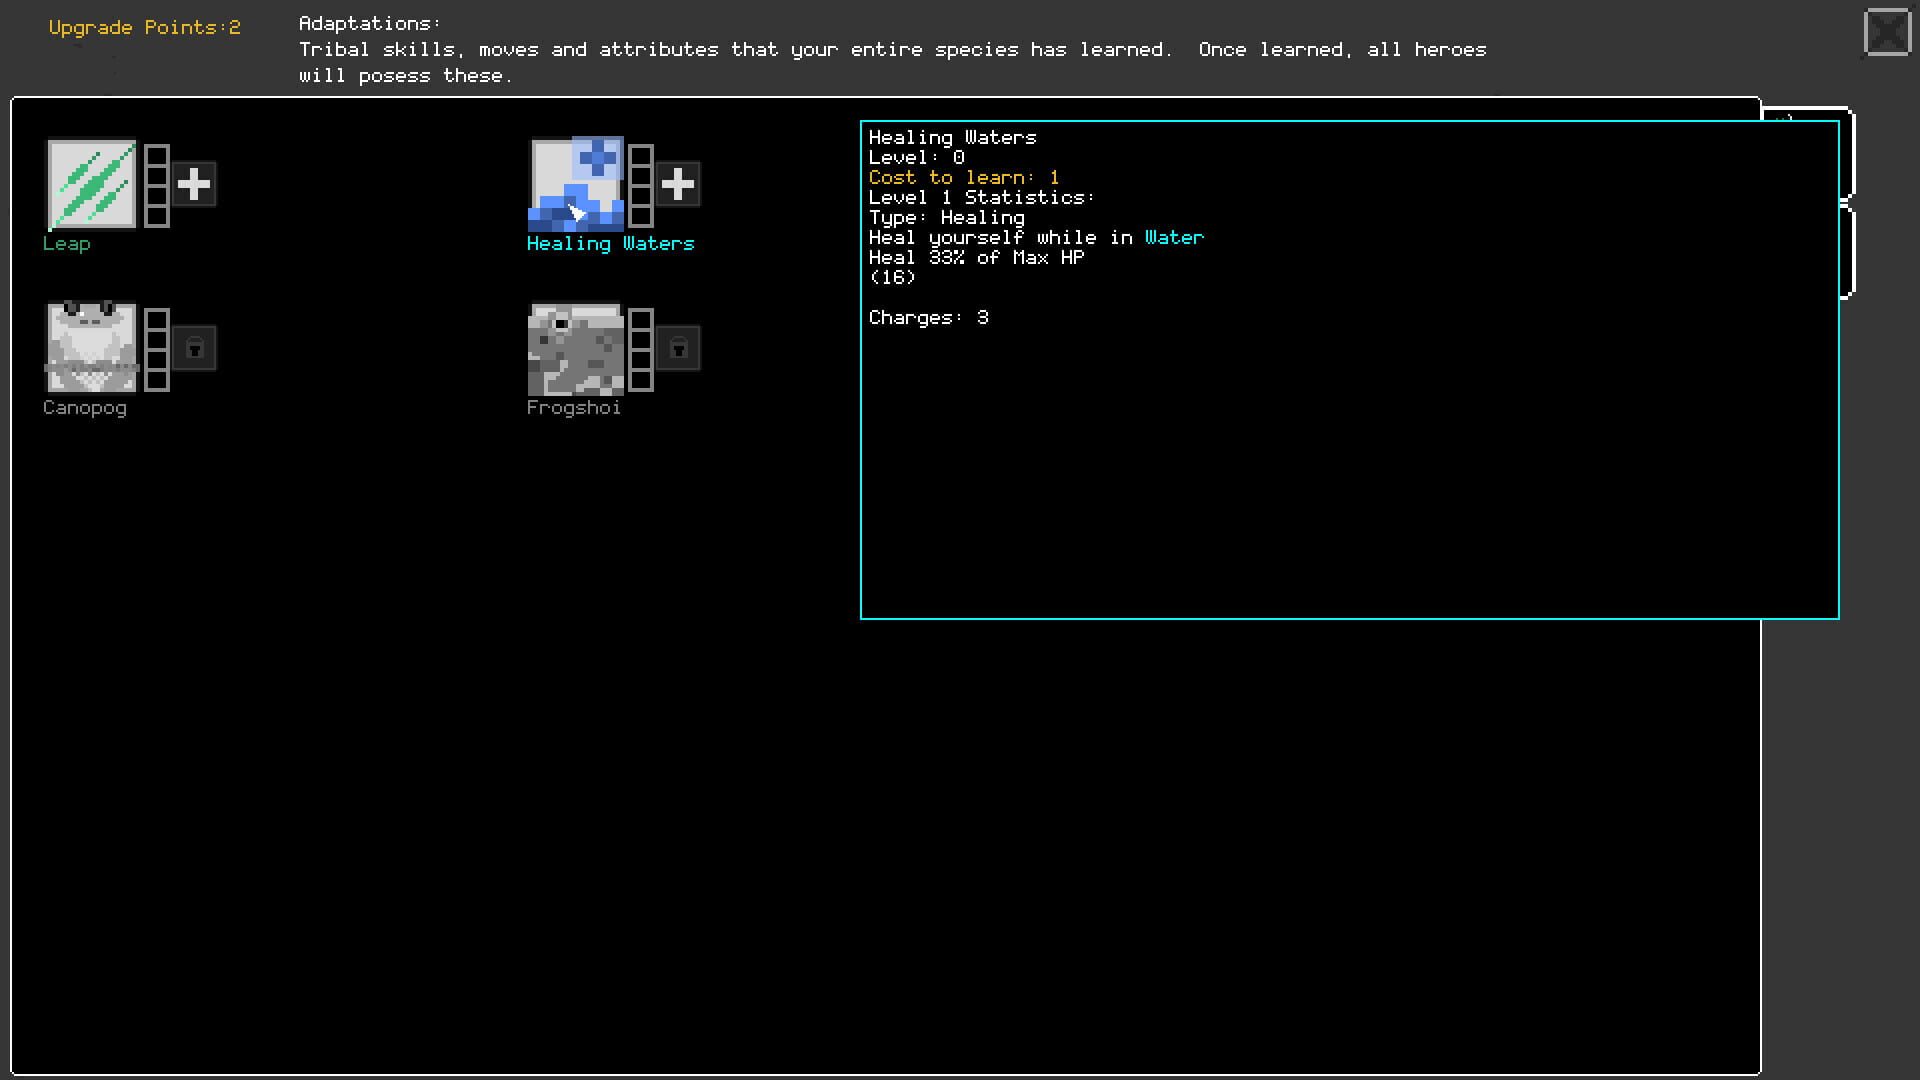
Task: Close the Adaptations screen with the X
Action: (1888, 32)
